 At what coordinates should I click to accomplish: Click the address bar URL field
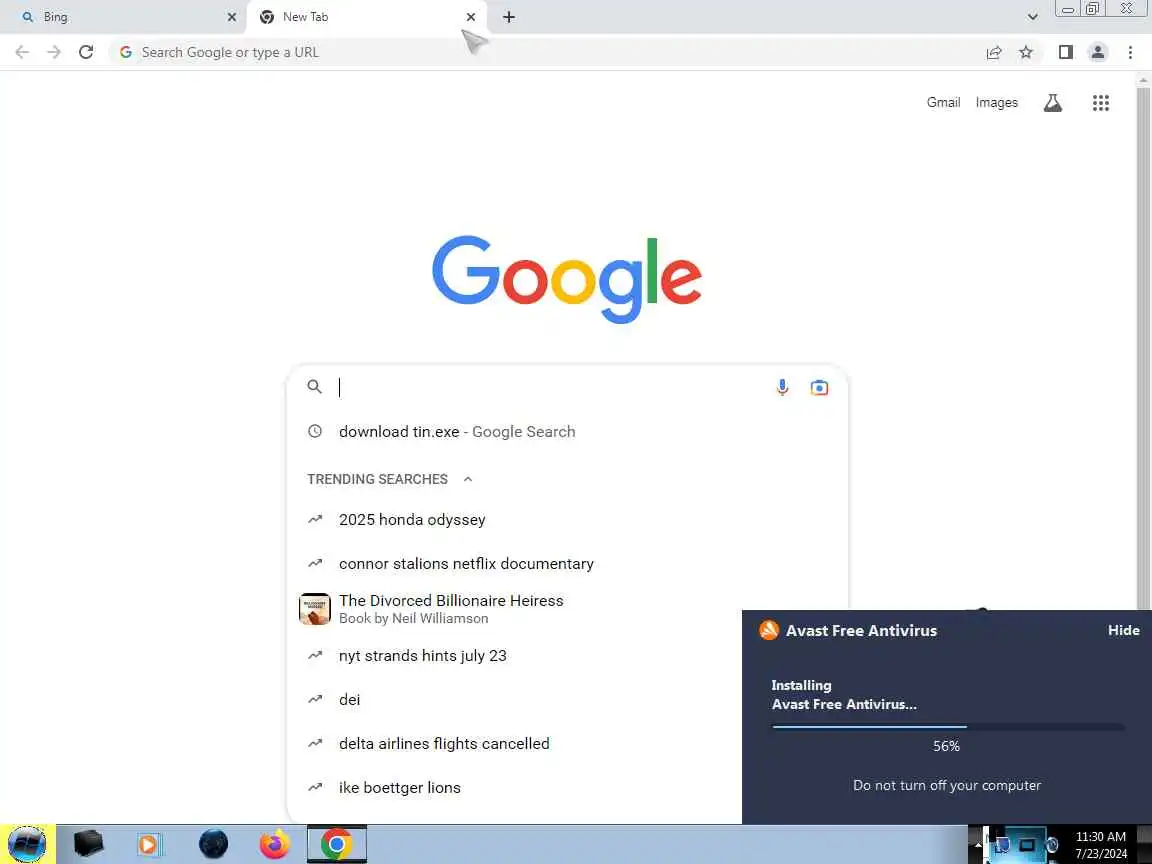click(x=544, y=52)
